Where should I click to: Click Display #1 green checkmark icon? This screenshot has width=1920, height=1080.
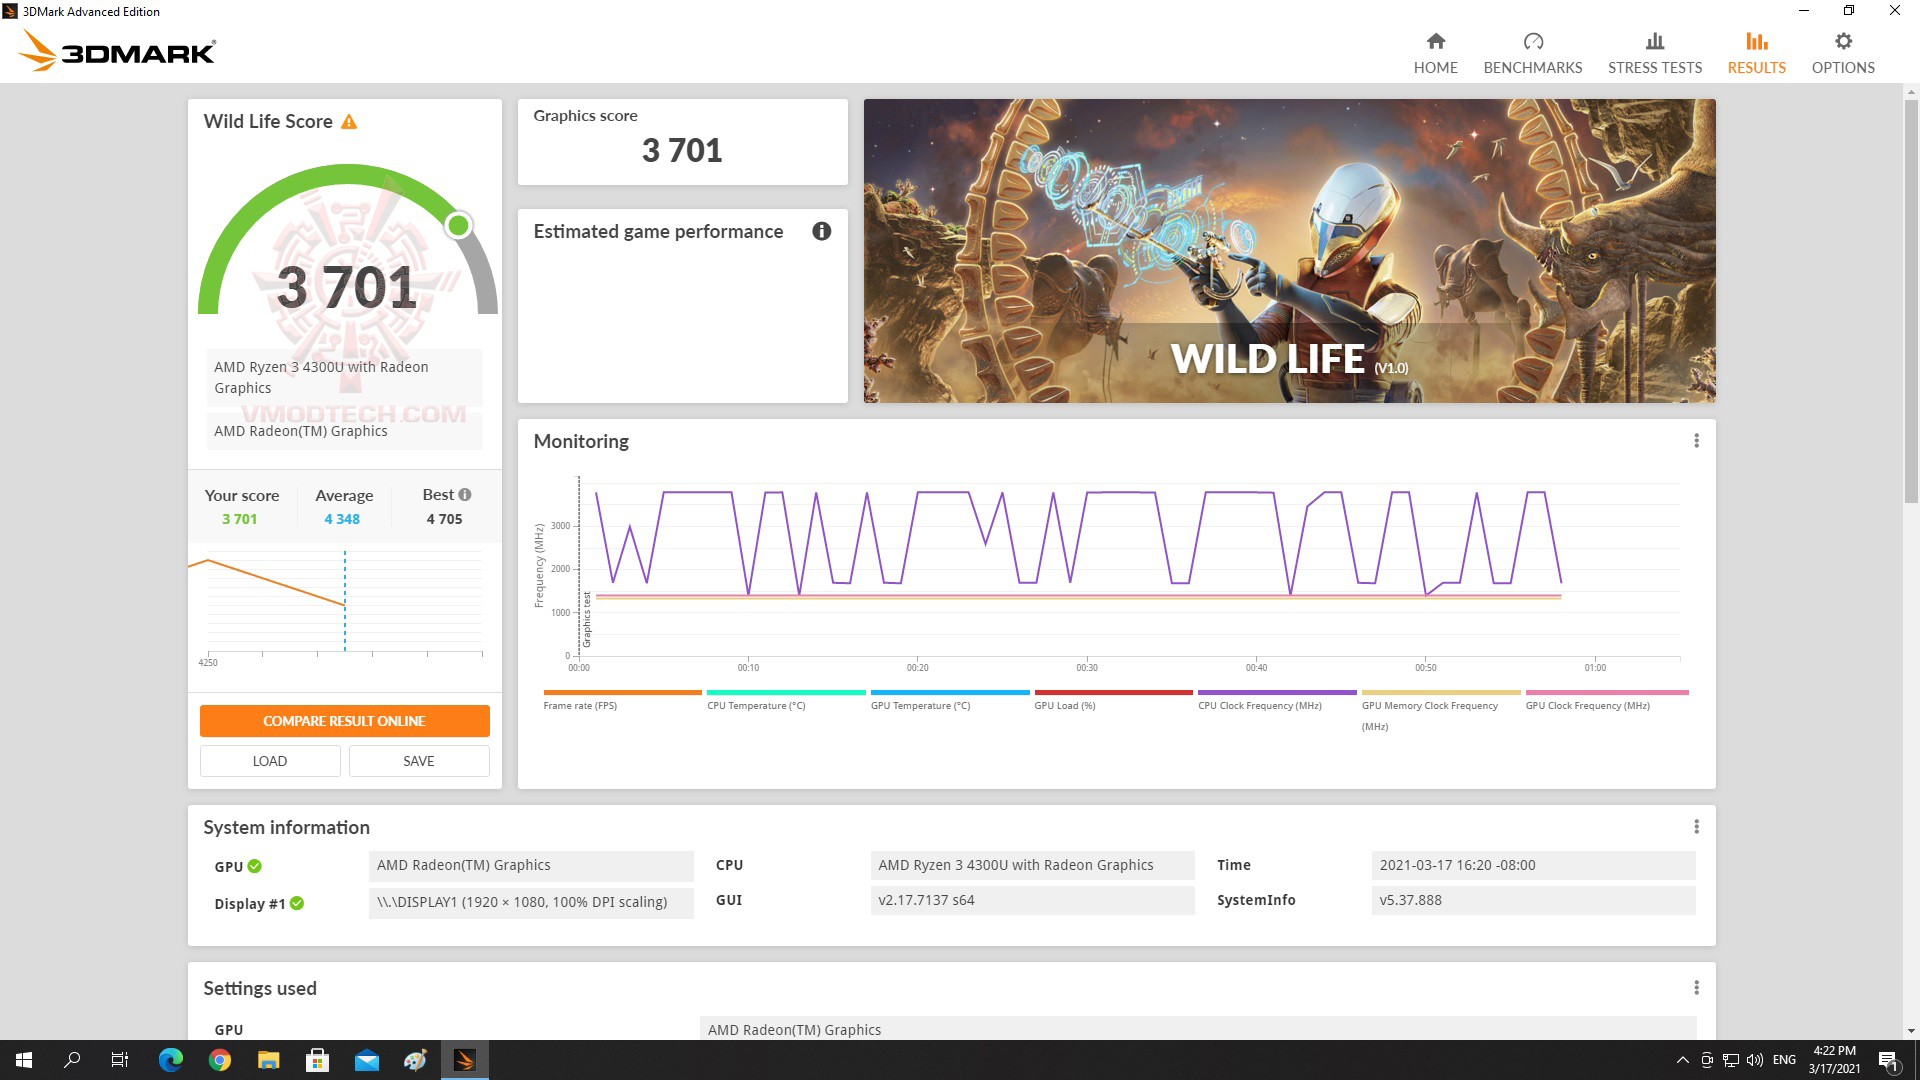point(297,903)
